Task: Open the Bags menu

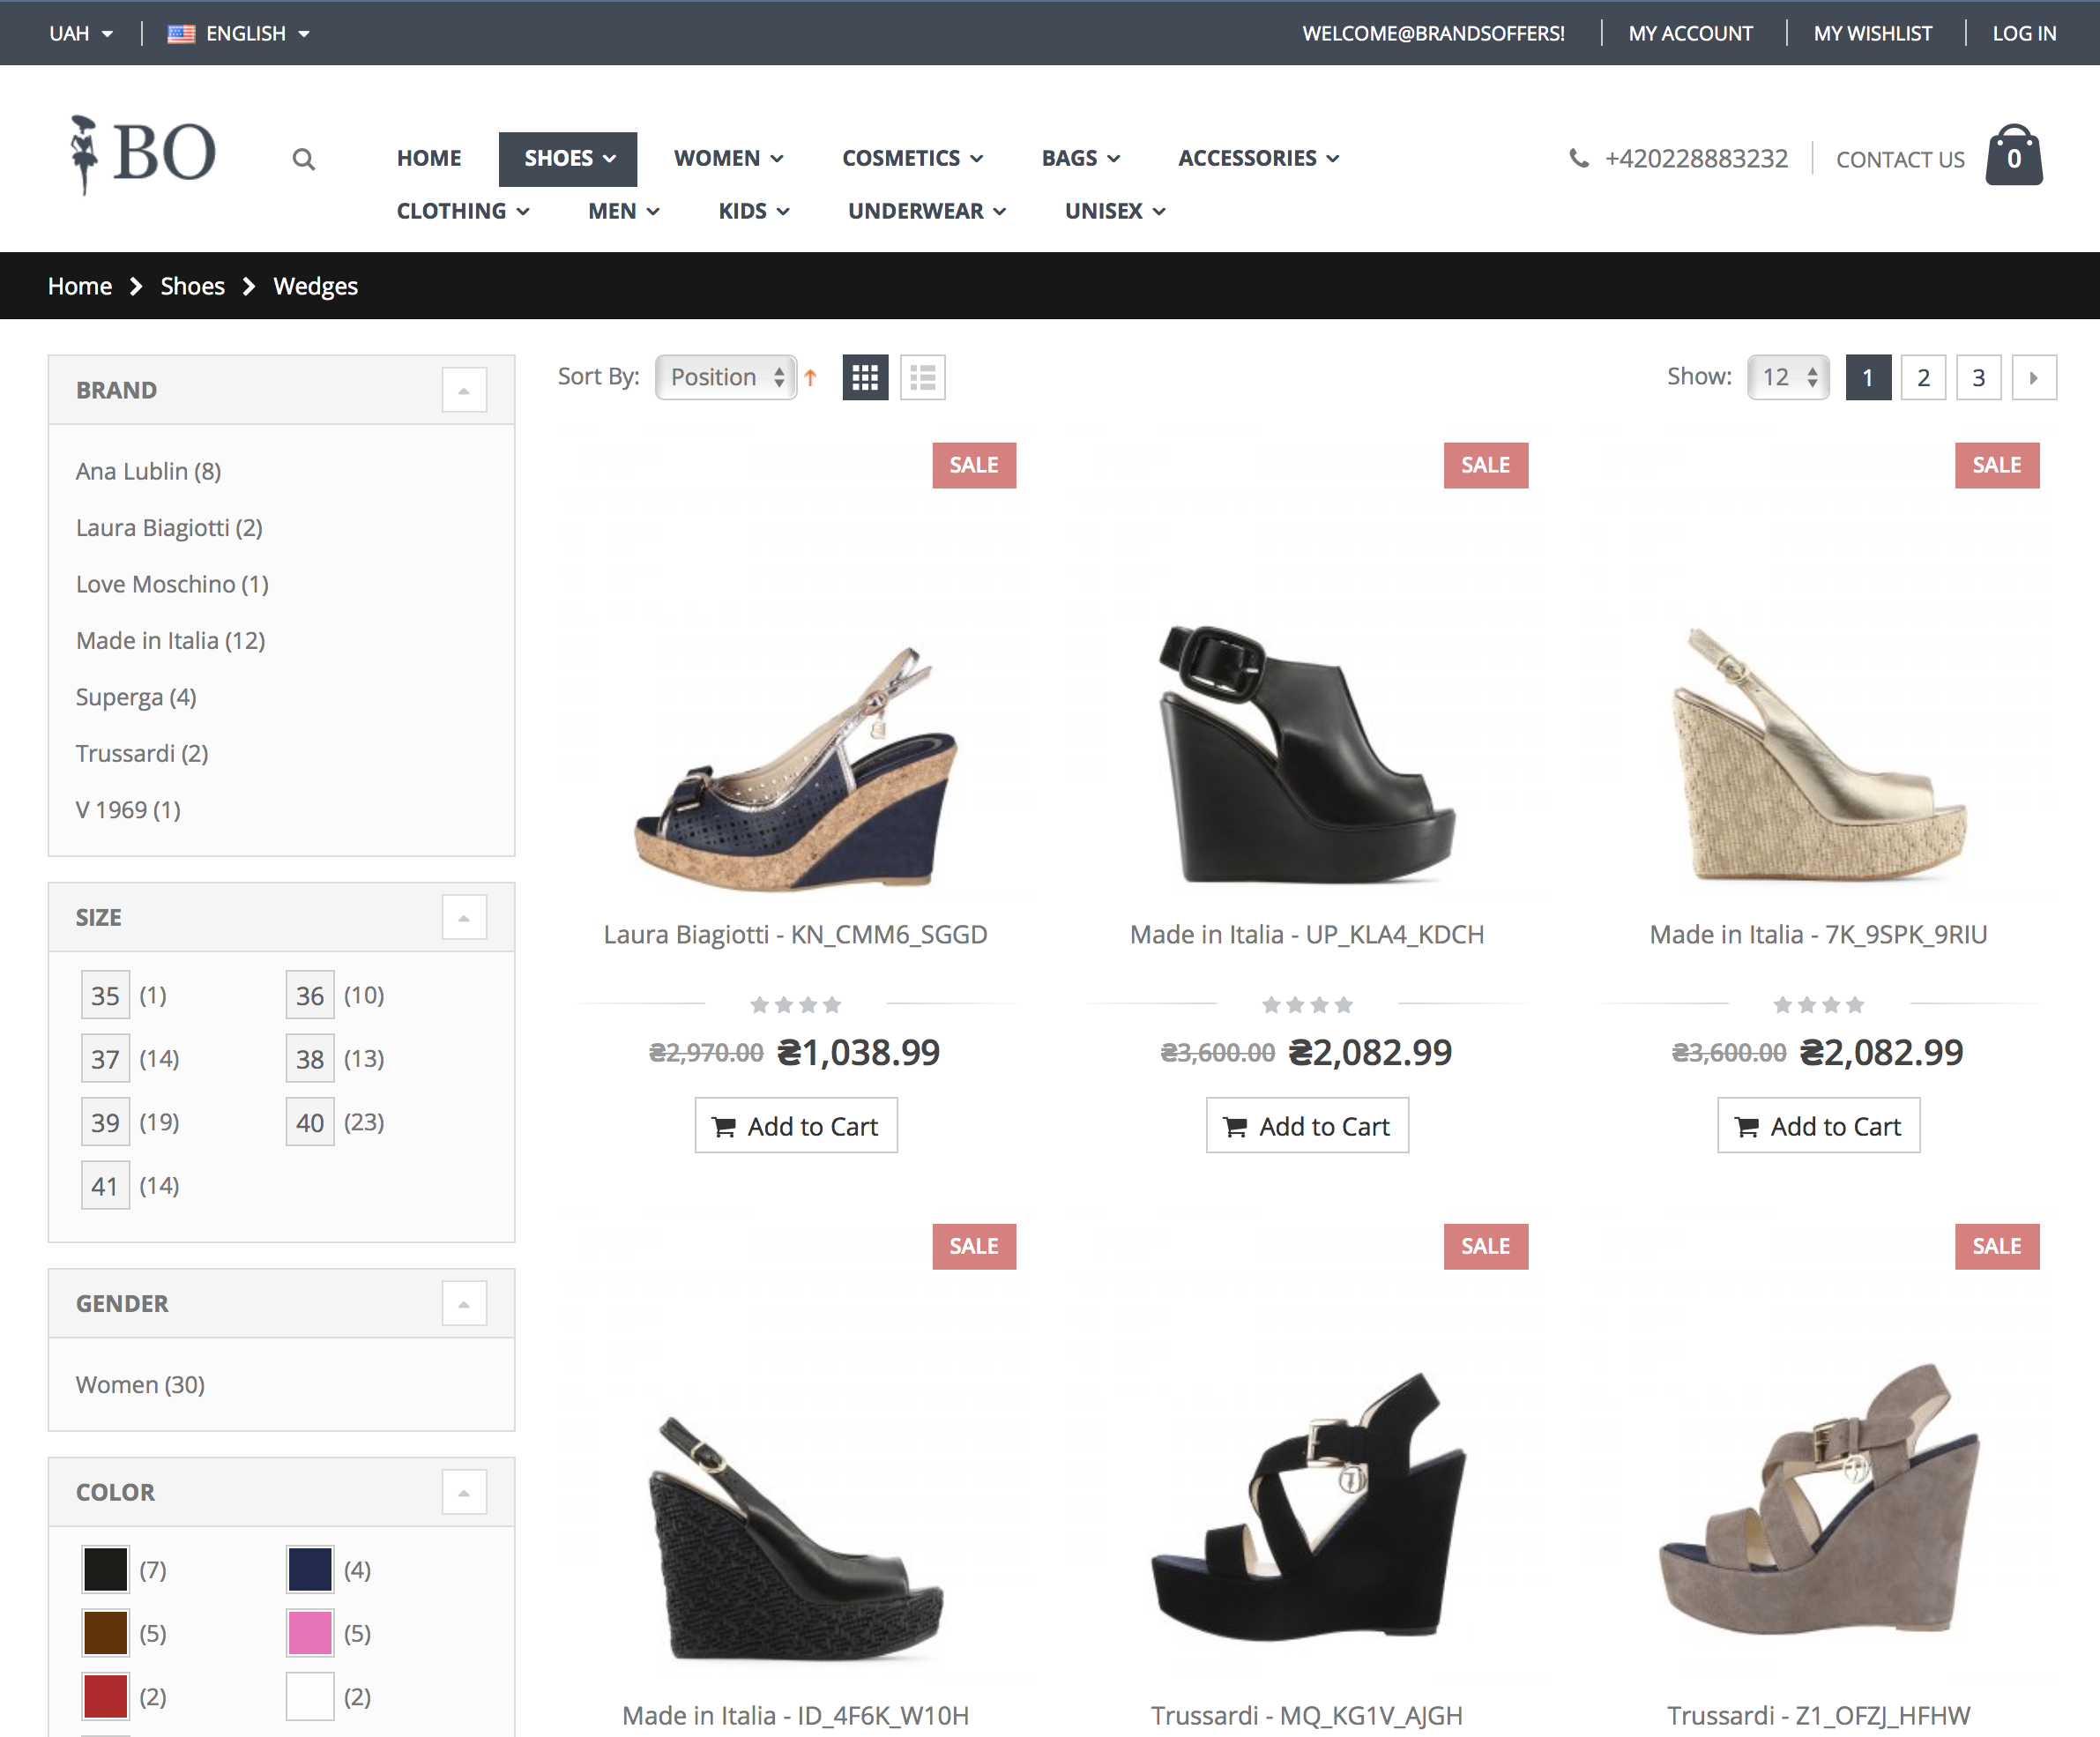Action: pyautogui.click(x=1081, y=158)
